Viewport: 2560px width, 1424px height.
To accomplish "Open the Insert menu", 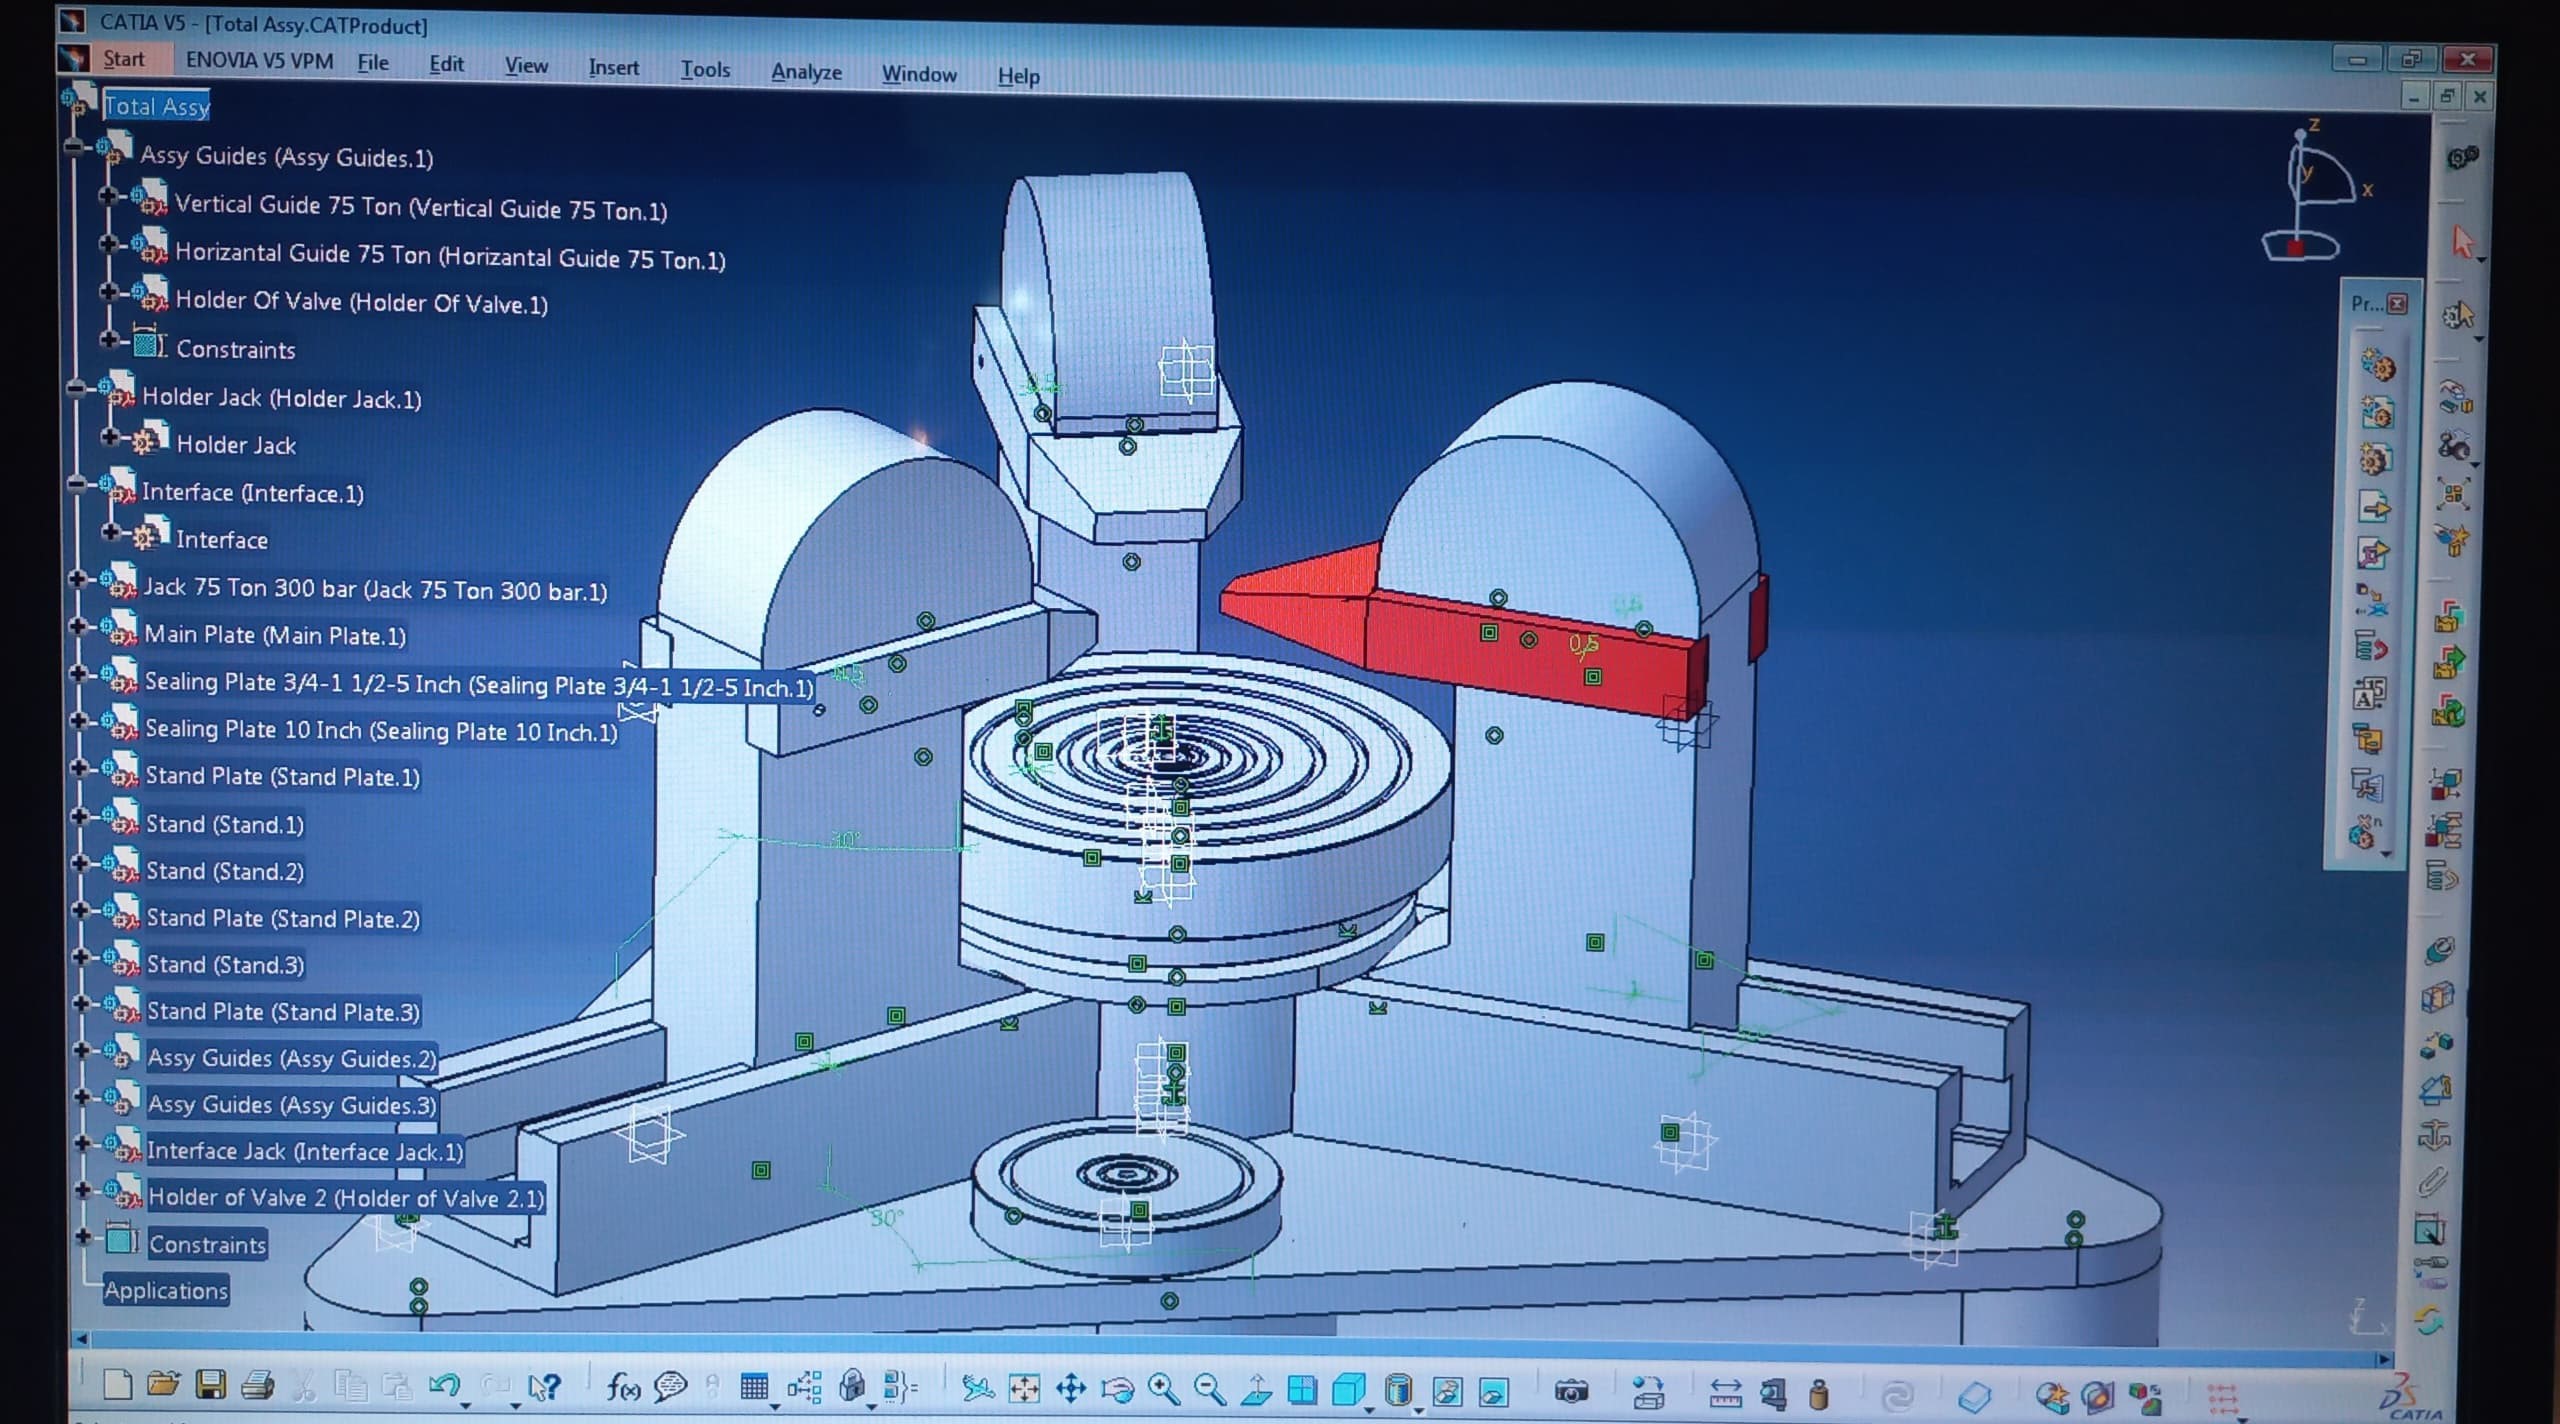I will (x=613, y=68).
